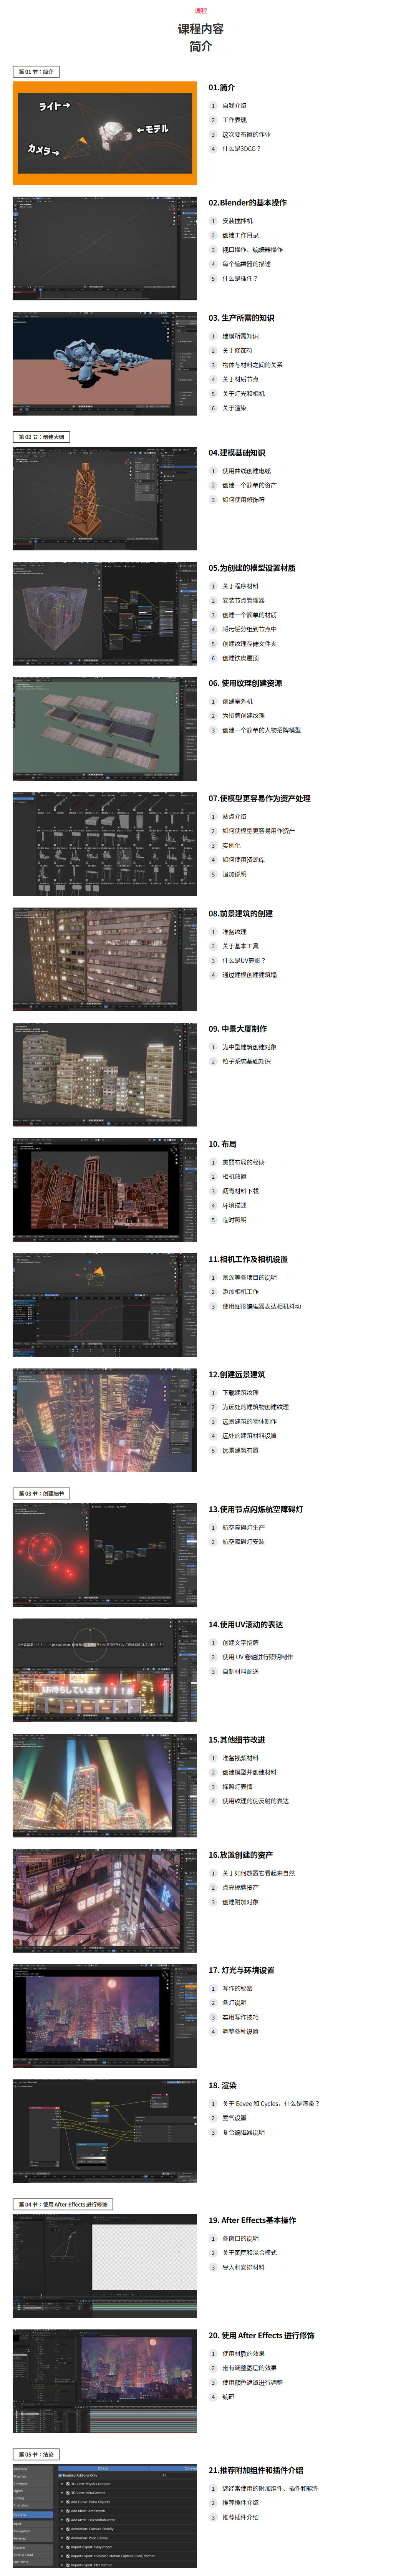Image resolution: width=406 pixels, height=2576 pixels.
Task: Click lesson item 编码
Action: 229,2397
